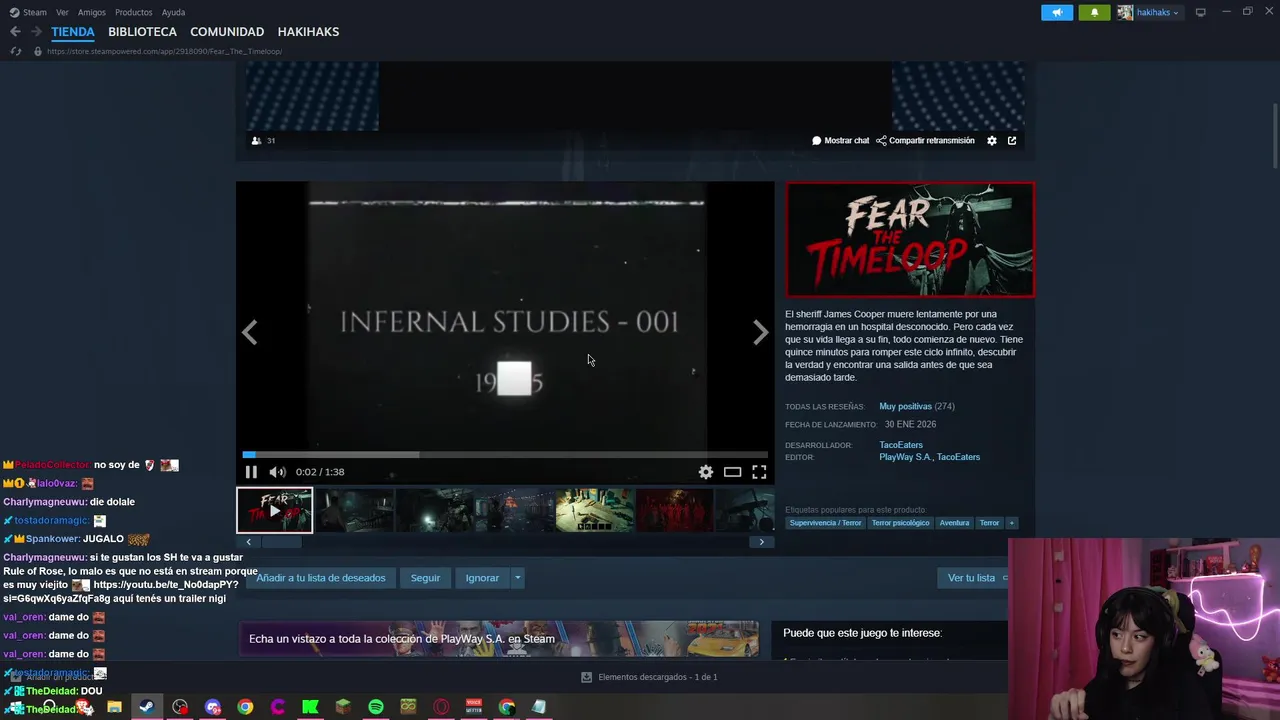Open the HAKIHAKS profile tab

[x=308, y=32]
